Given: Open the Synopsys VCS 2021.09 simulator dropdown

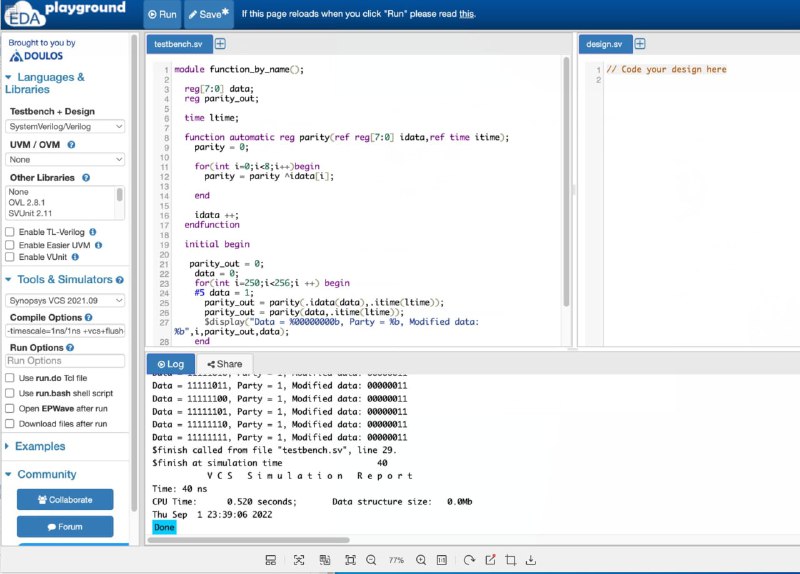Looking at the screenshot, I should pyautogui.click(x=65, y=300).
